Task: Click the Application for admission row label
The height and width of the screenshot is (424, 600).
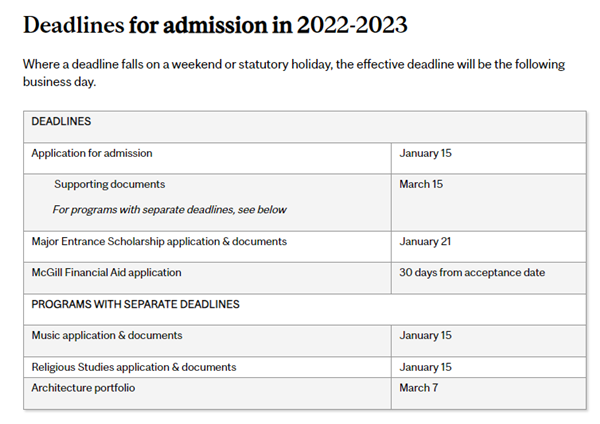Action: click(92, 153)
